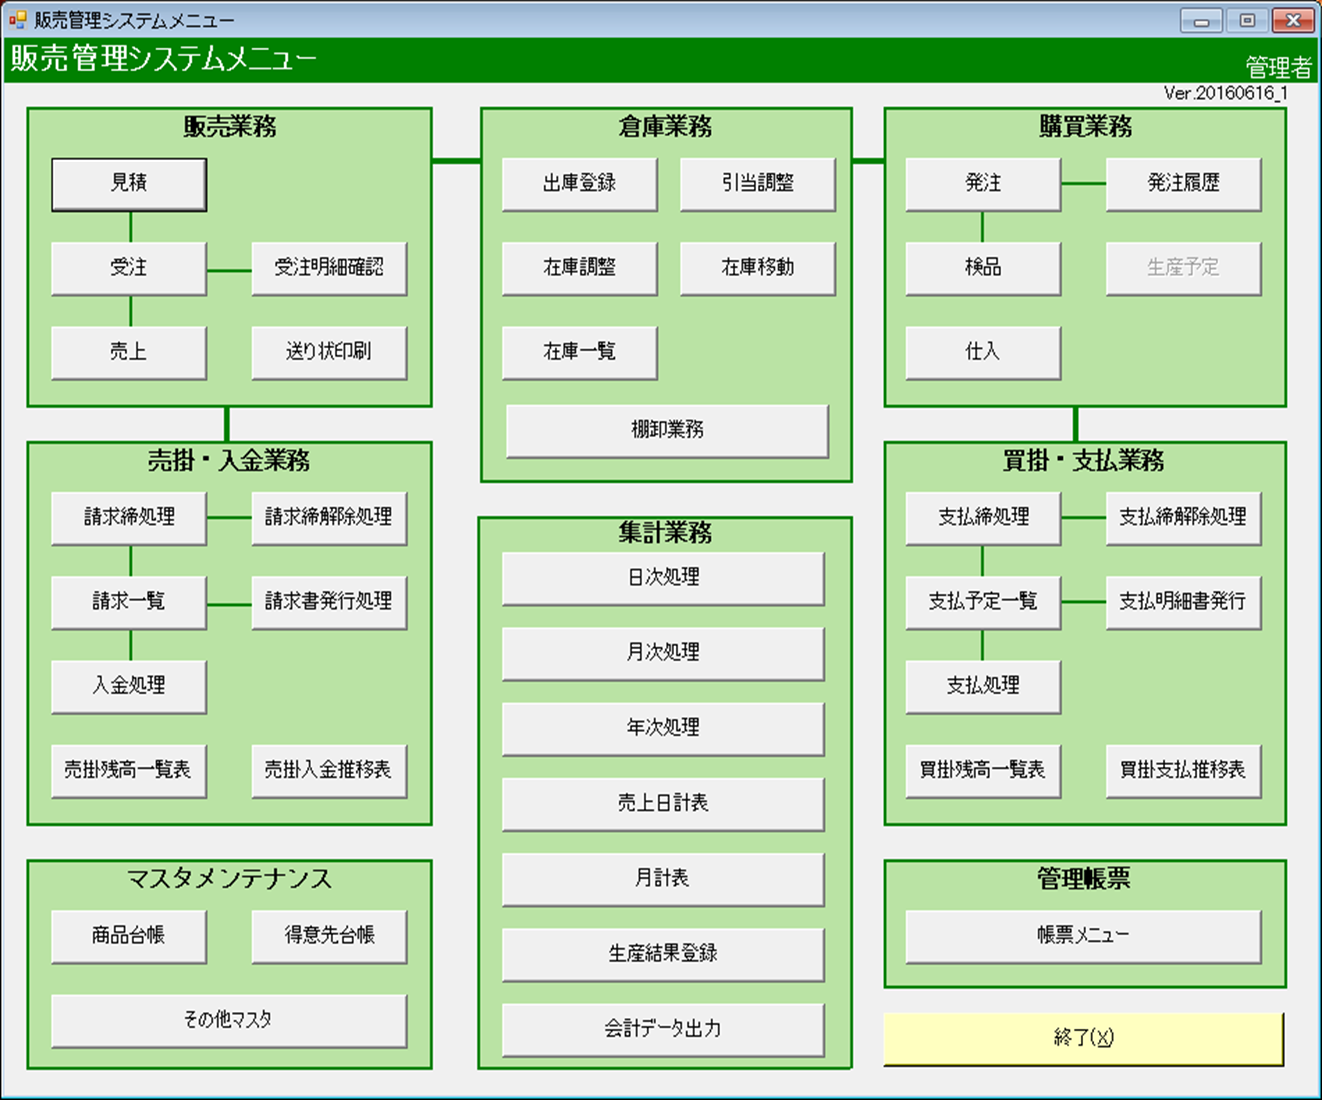Click the 請求一覧 button
The height and width of the screenshot is (1100, 1322).
click(x=129, y=602)
